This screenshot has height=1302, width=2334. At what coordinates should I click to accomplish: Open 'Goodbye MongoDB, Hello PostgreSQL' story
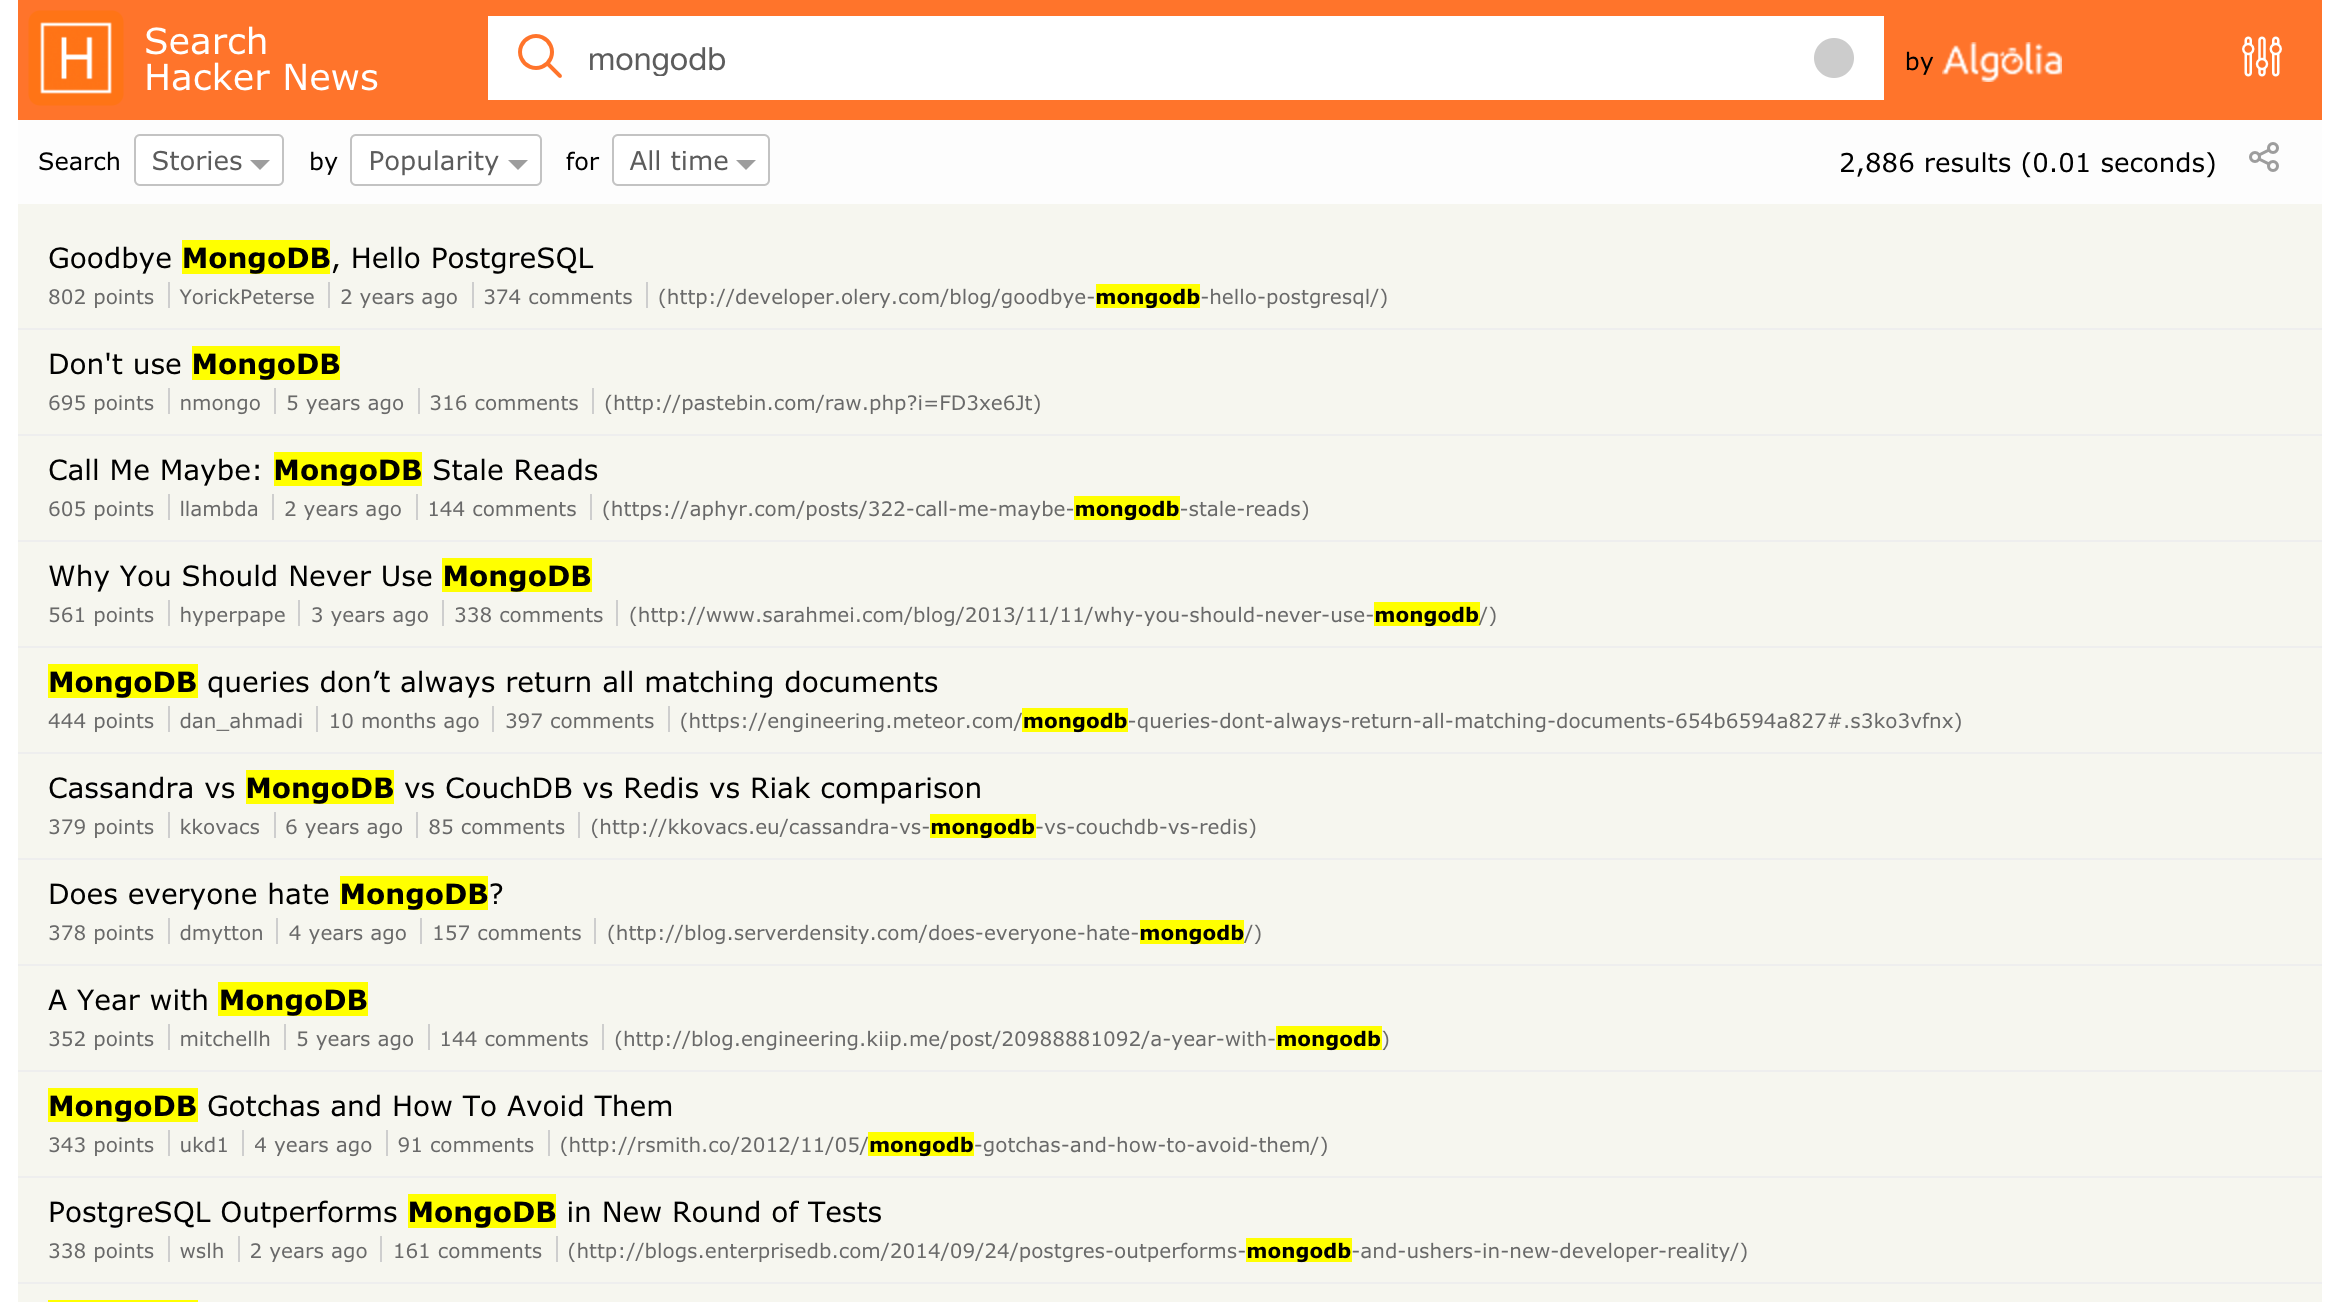[x=320, y=258]
